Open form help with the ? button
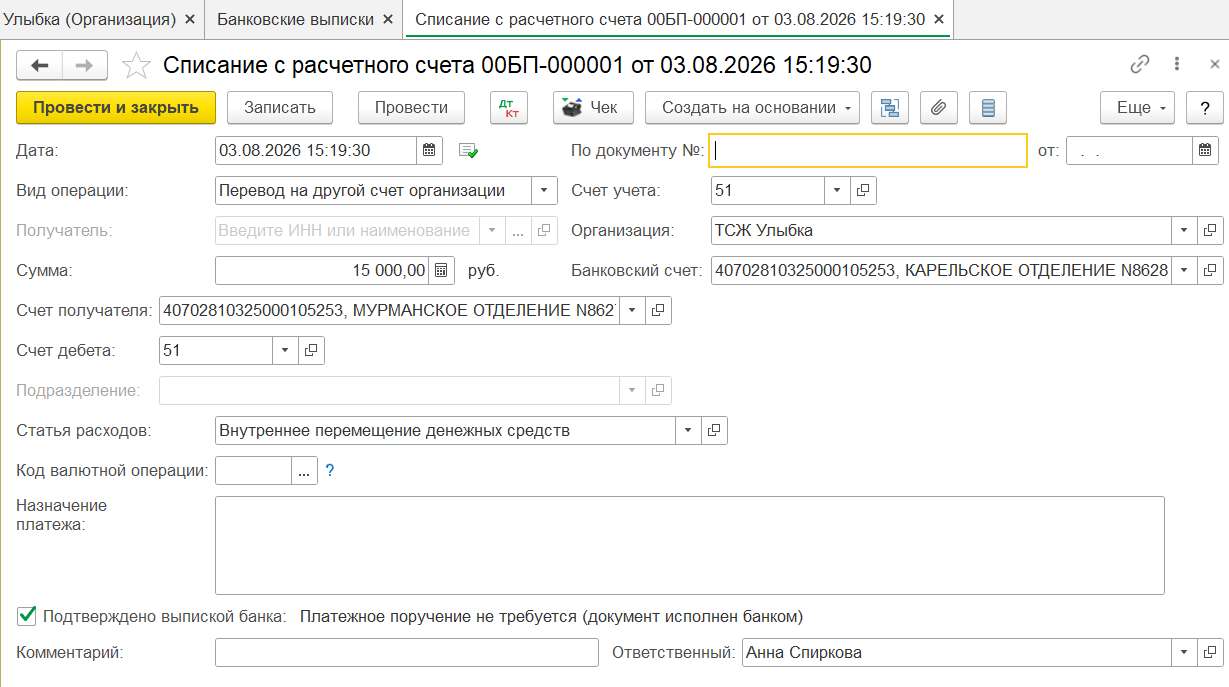The image size is (1229, 687). pos(1205,108)
